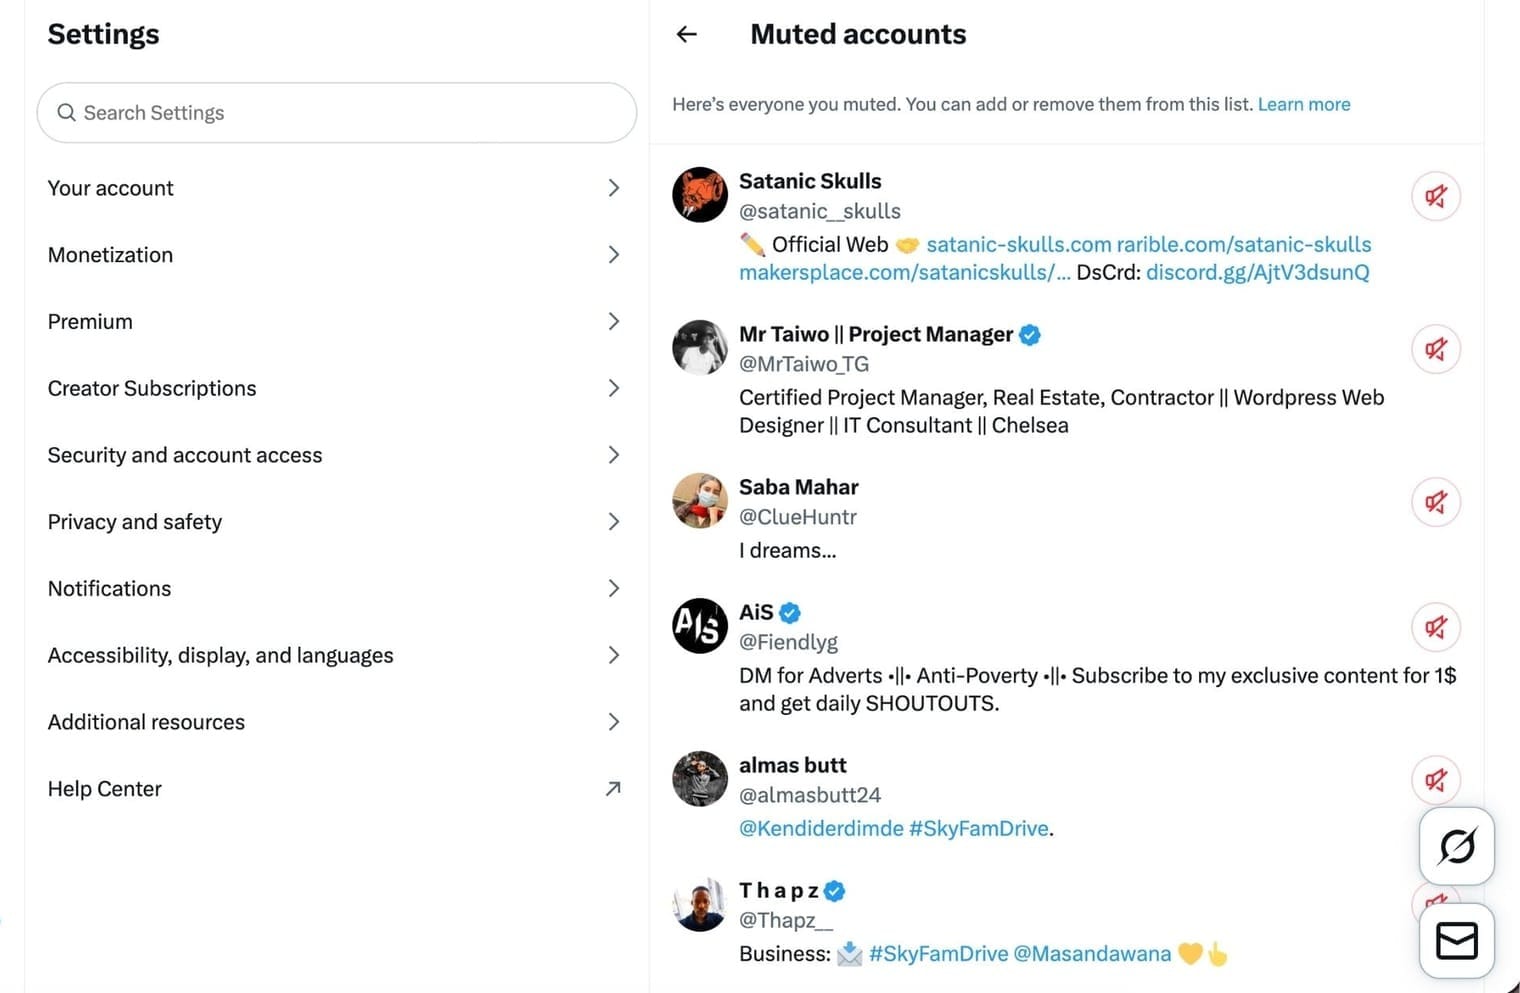Viewport: 1520px width, 993px height.
Task: Unmute Saba Mahar
Action: click(1436, 502)
